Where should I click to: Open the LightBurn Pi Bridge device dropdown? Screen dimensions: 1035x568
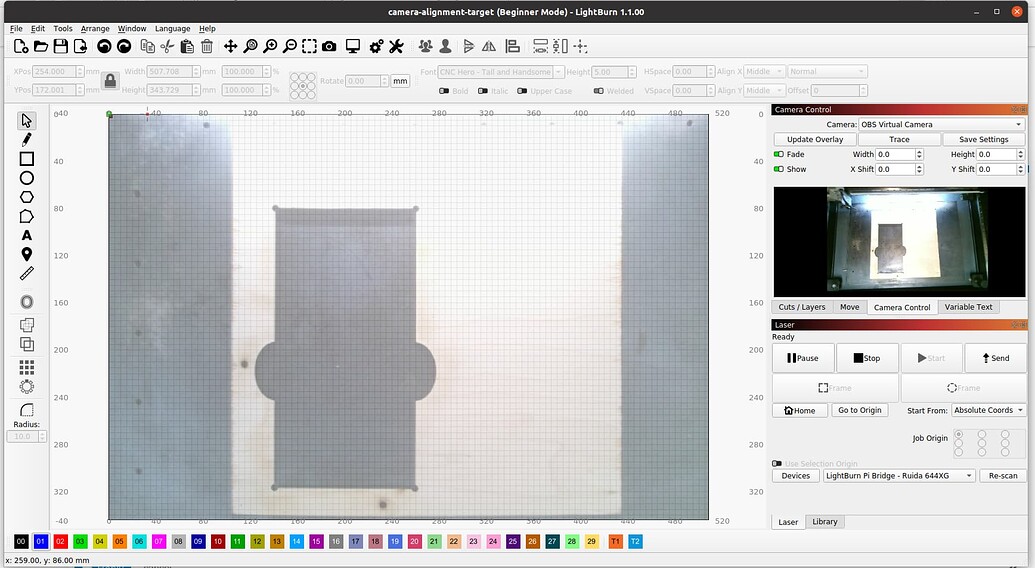point(899,476)
